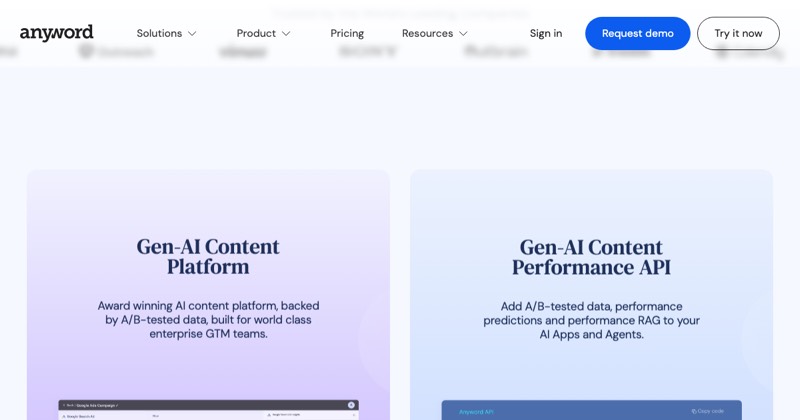This screenshot has width=800, height=420.
Task: Select the Gen-AI Content Platform heading
Action: point(208,257)
